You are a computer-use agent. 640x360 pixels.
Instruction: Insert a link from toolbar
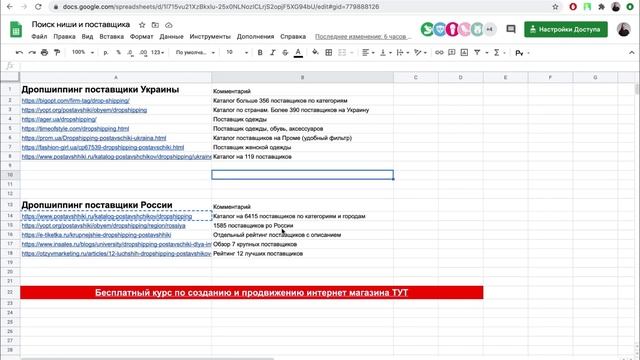click(439, 53)
